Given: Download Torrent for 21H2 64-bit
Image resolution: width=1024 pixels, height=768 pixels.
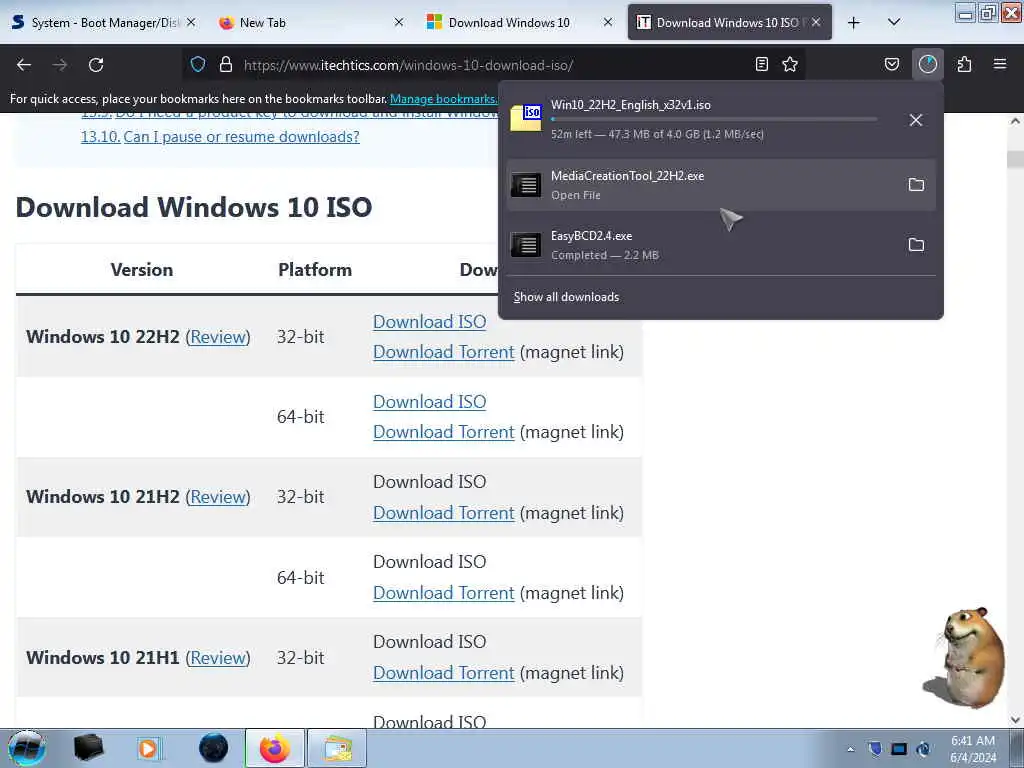Looking at the screenshot, I should click(x=444, y=593).
